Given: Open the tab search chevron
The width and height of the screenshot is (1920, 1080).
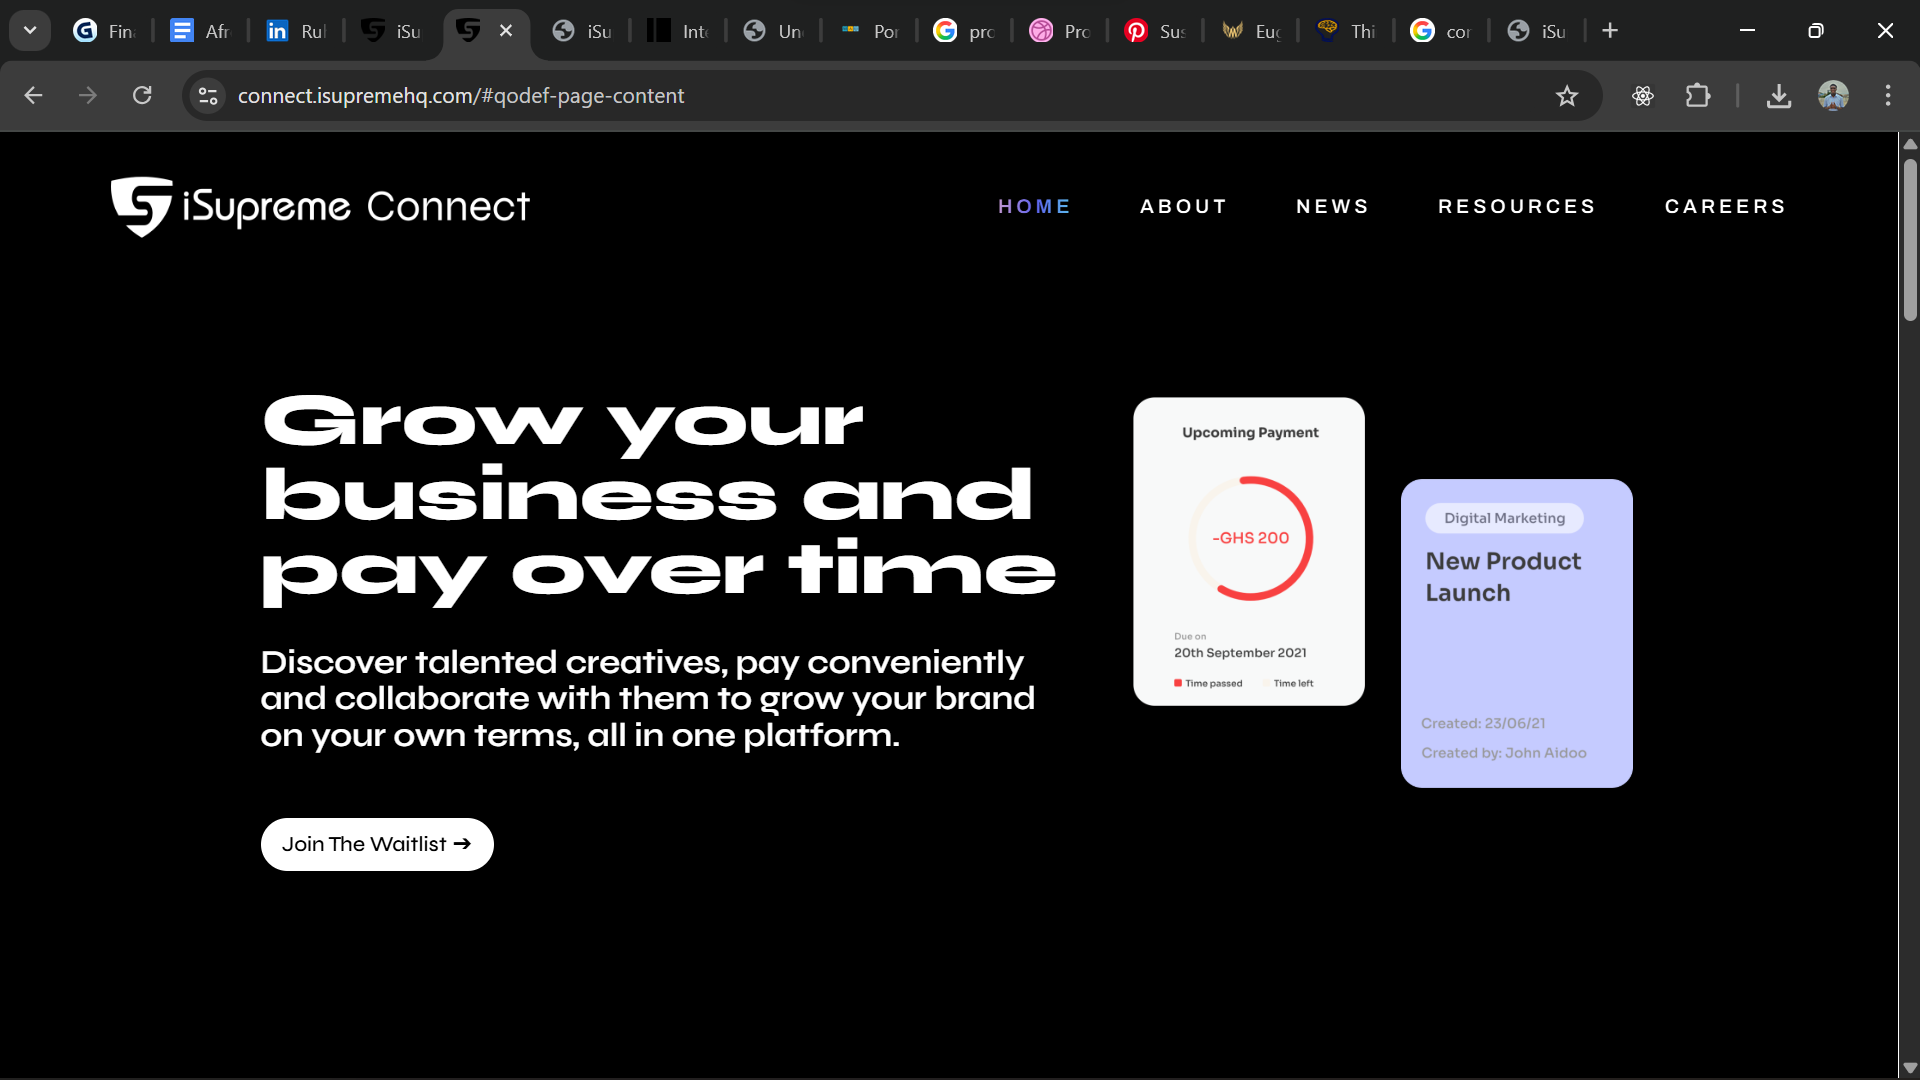Looking at the screenshot, I should click(x=29, y=30).
